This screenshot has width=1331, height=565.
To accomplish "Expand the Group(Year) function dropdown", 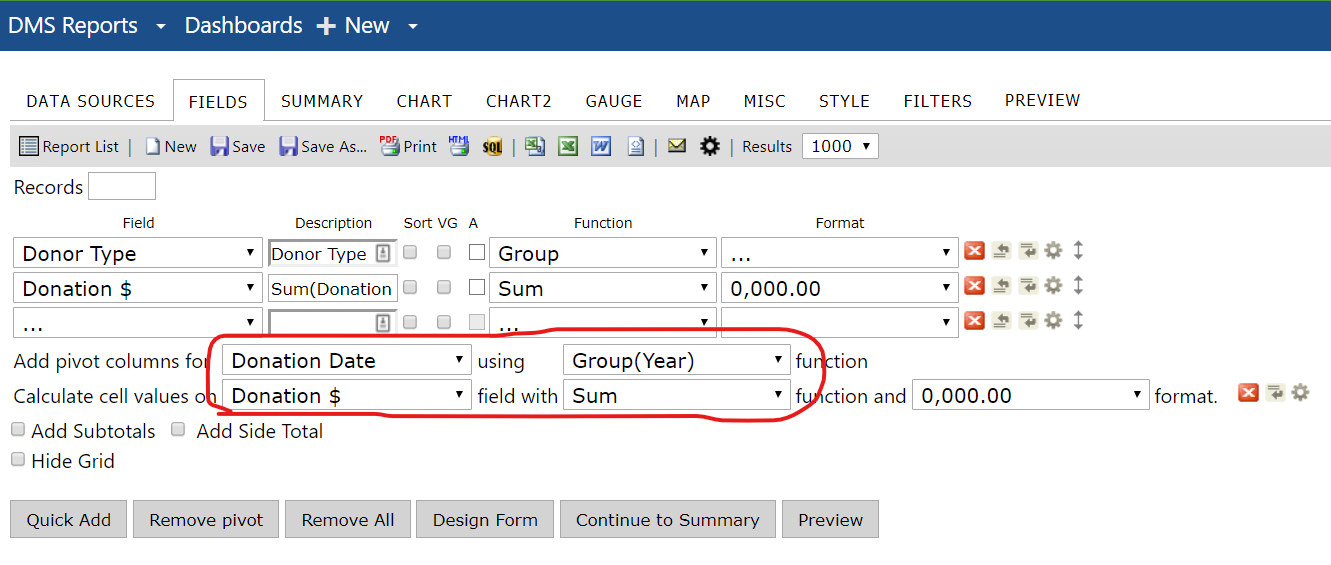I will coord(677,361).
